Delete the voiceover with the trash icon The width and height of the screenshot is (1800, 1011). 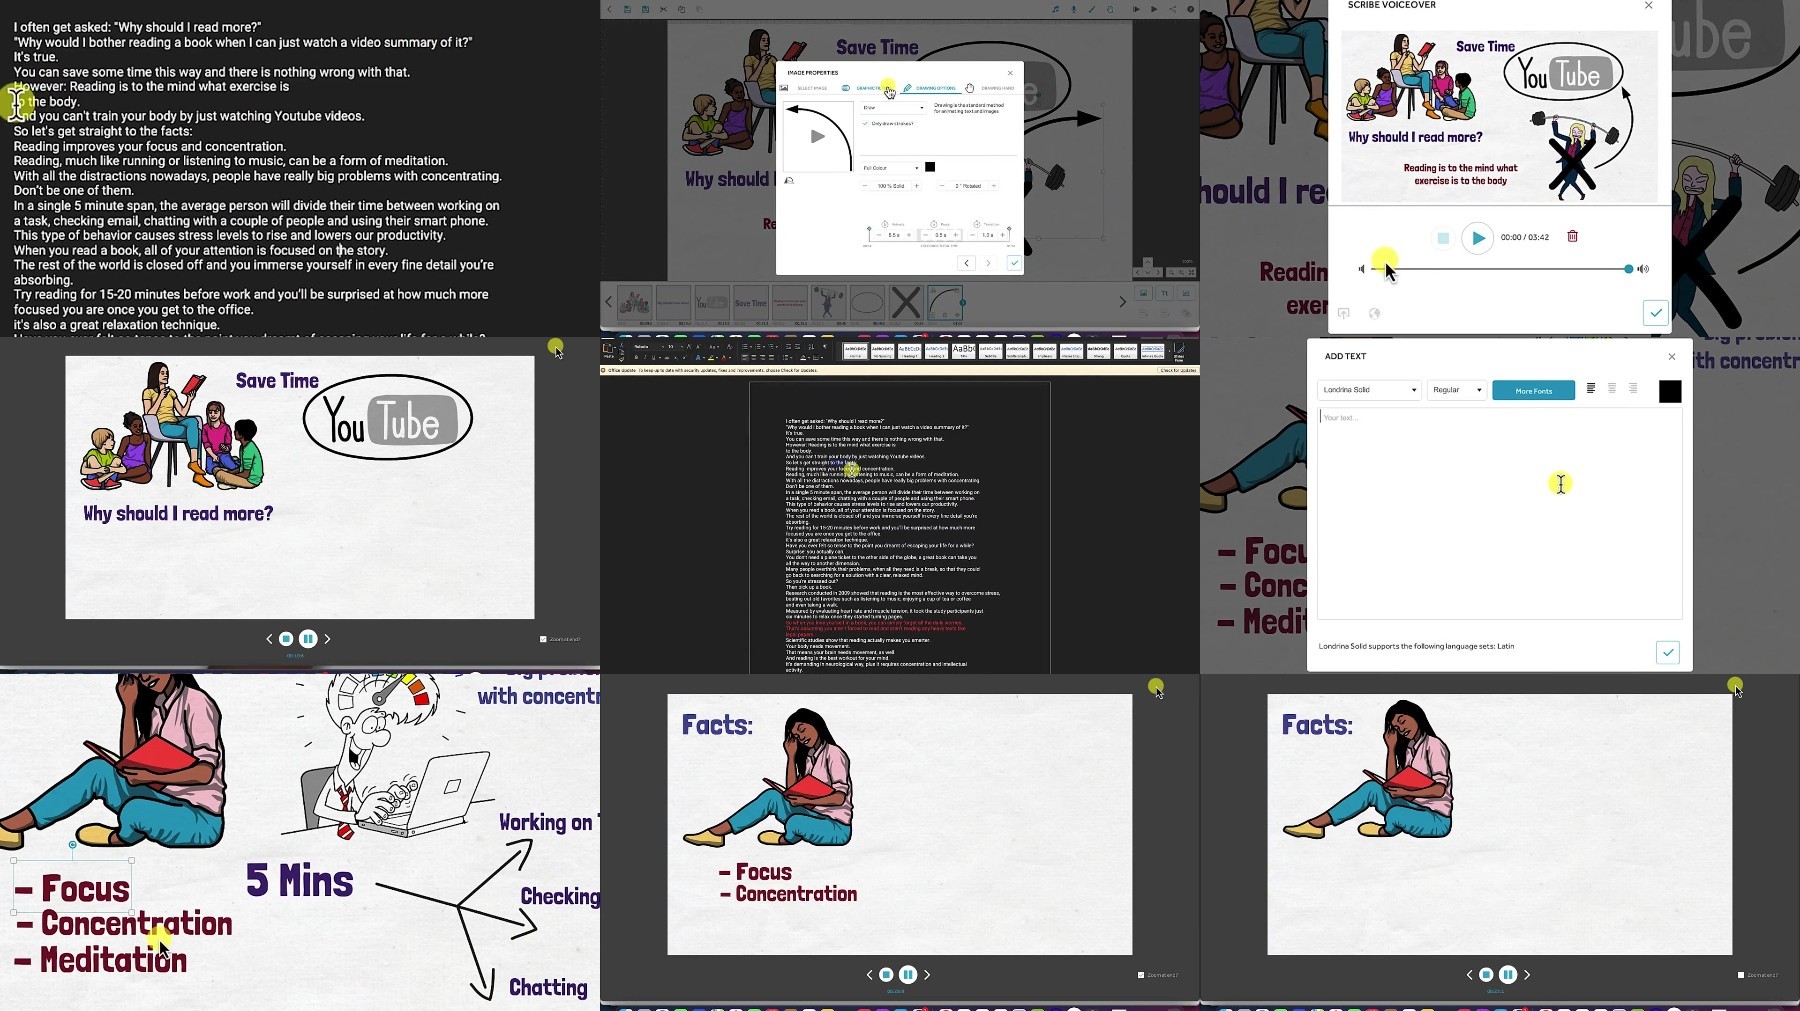(x=1572, y=236)
